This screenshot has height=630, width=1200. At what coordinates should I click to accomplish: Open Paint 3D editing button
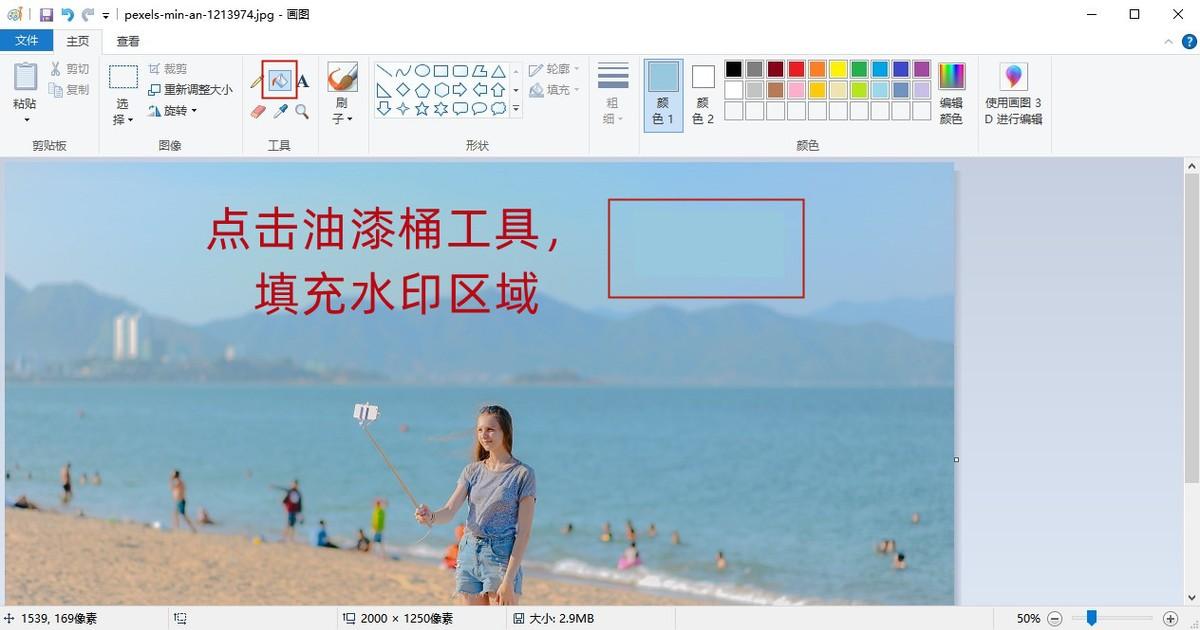(1013, 94)
